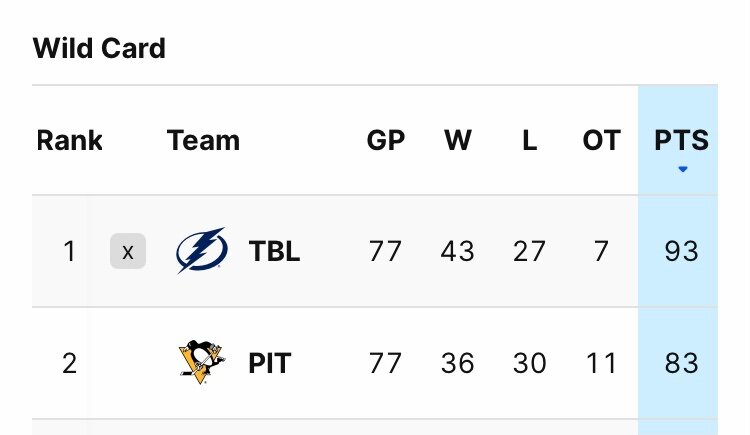
Task: Select the Team column header
Action: coord(203,140)
